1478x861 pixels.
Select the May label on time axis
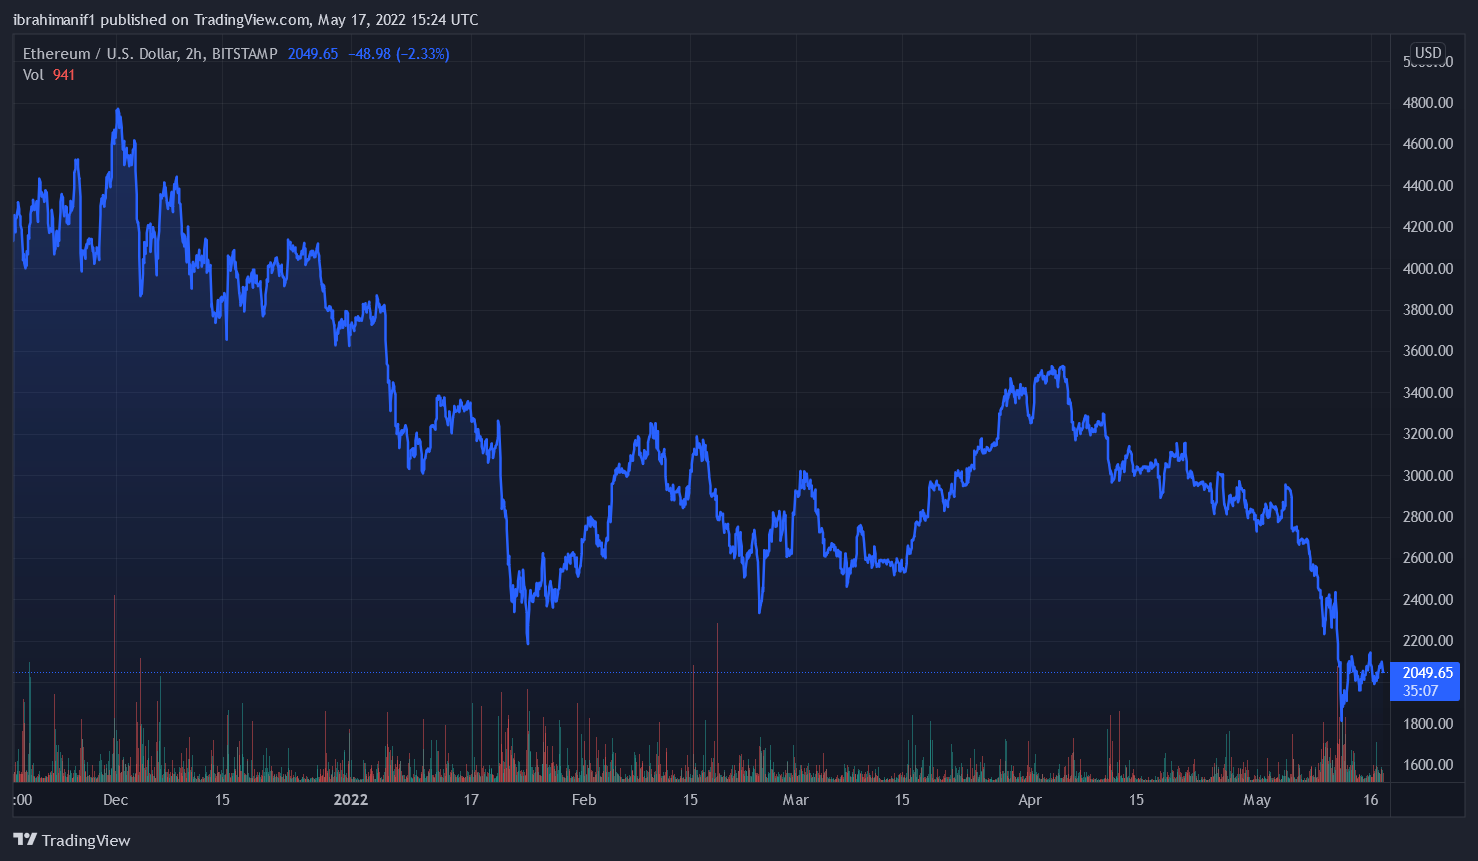[1257, 800]
